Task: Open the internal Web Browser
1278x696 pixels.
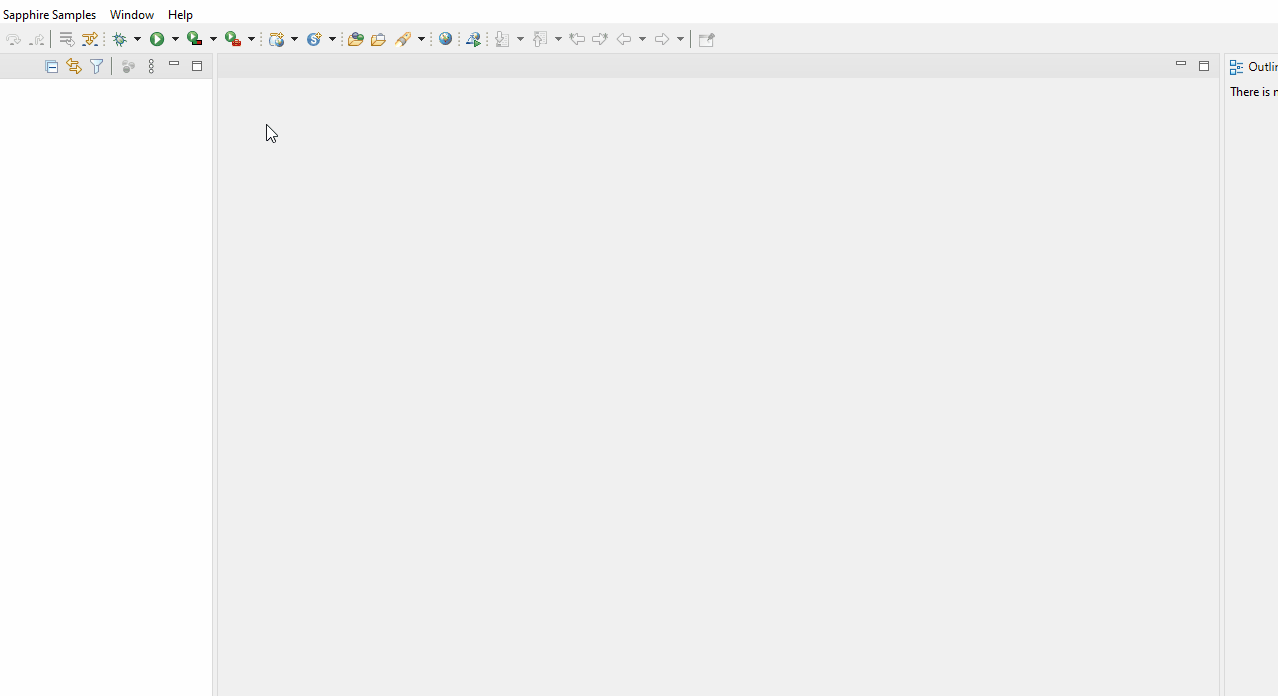Action: click(446, 38)
